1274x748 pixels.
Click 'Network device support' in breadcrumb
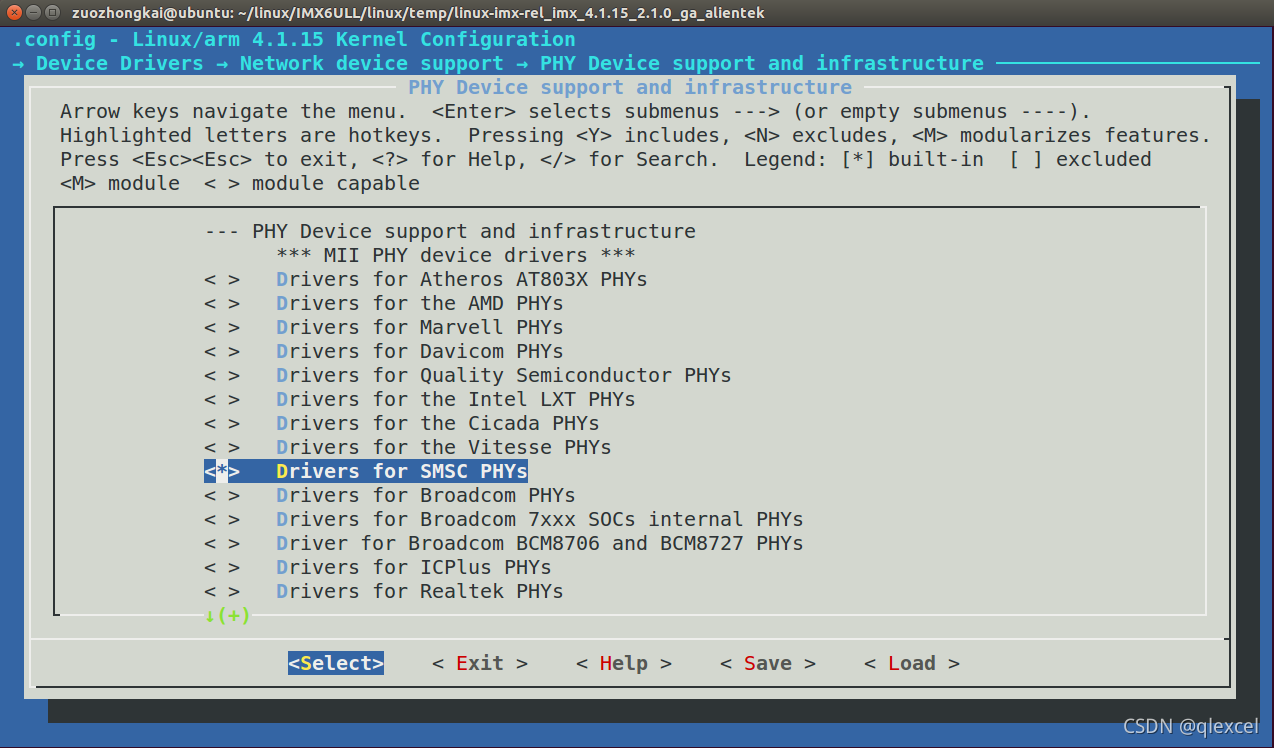click(372, 63)
